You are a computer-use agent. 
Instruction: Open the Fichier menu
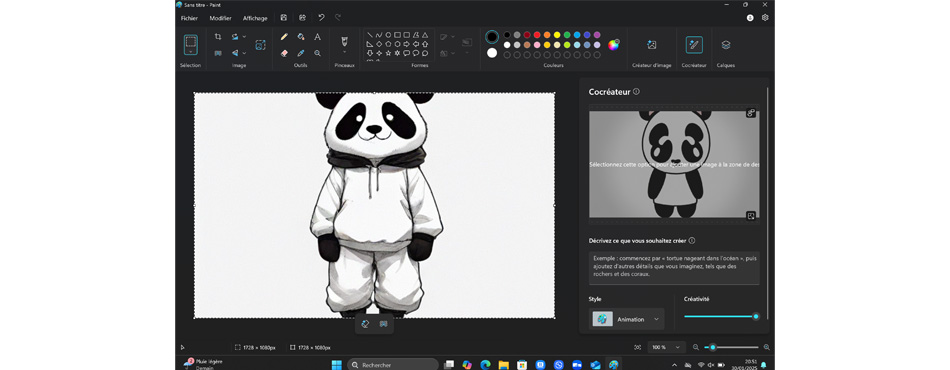189,18
